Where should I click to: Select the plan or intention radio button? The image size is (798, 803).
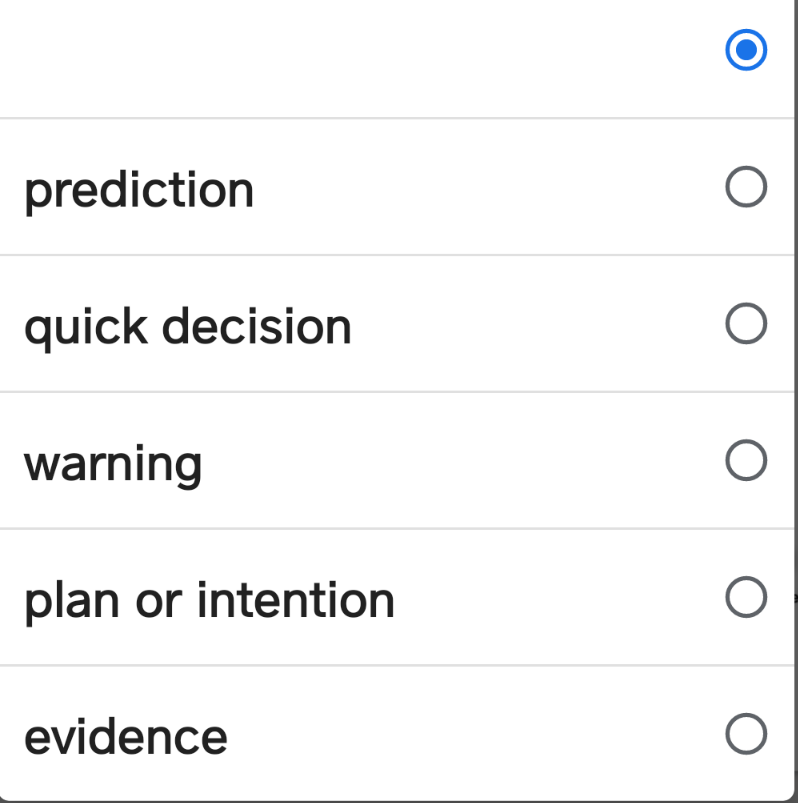746,597
